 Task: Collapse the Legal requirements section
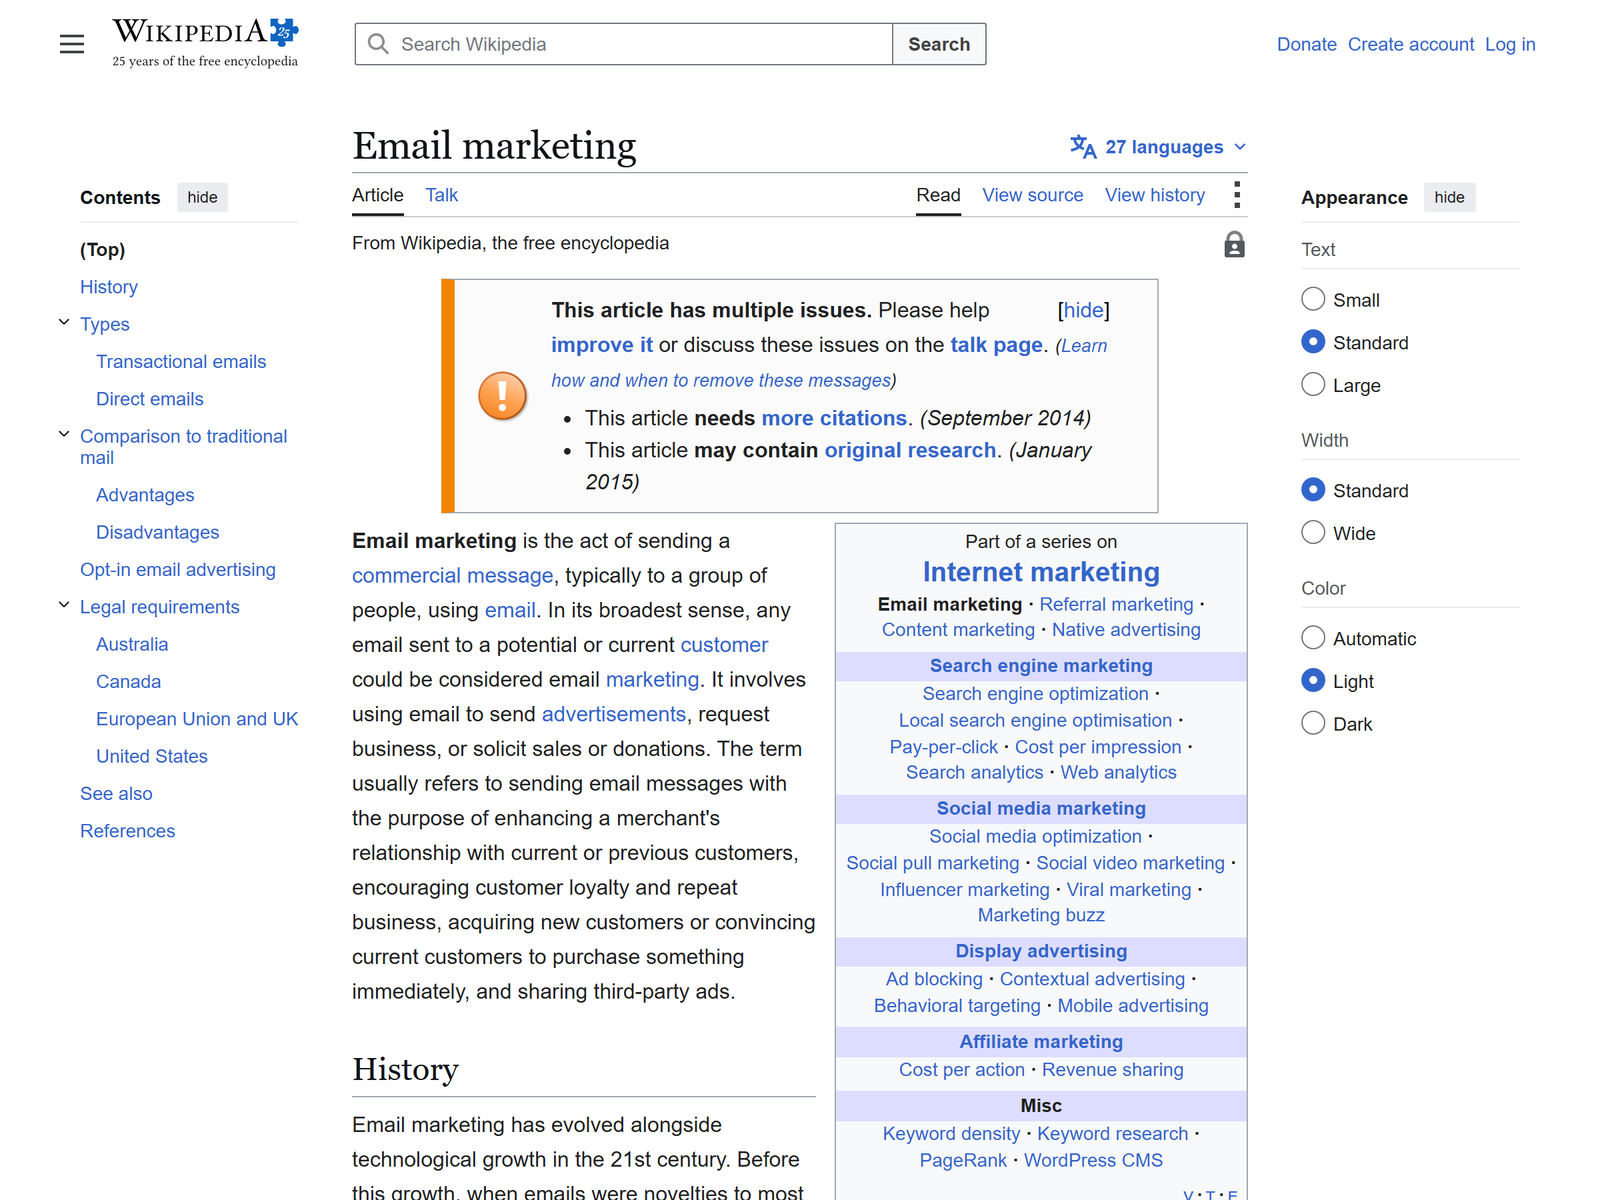coord(64,605)
